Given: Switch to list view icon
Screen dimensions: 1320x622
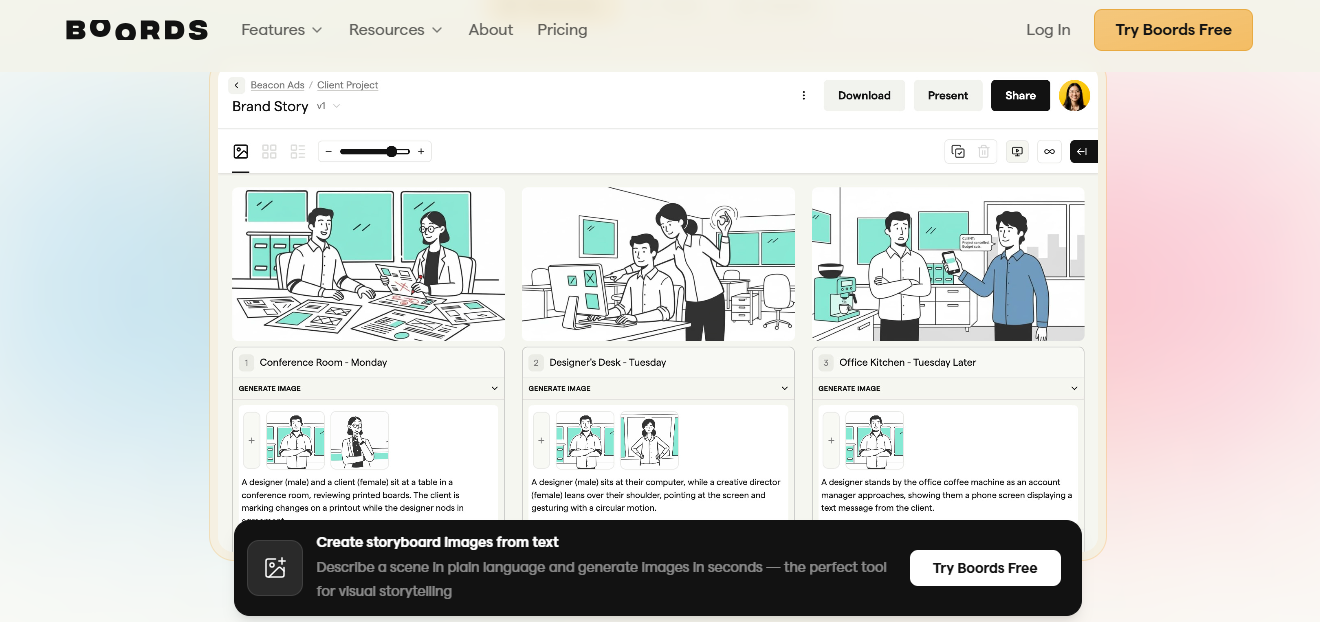Looking at the screenshot, I should pos(298,152).
